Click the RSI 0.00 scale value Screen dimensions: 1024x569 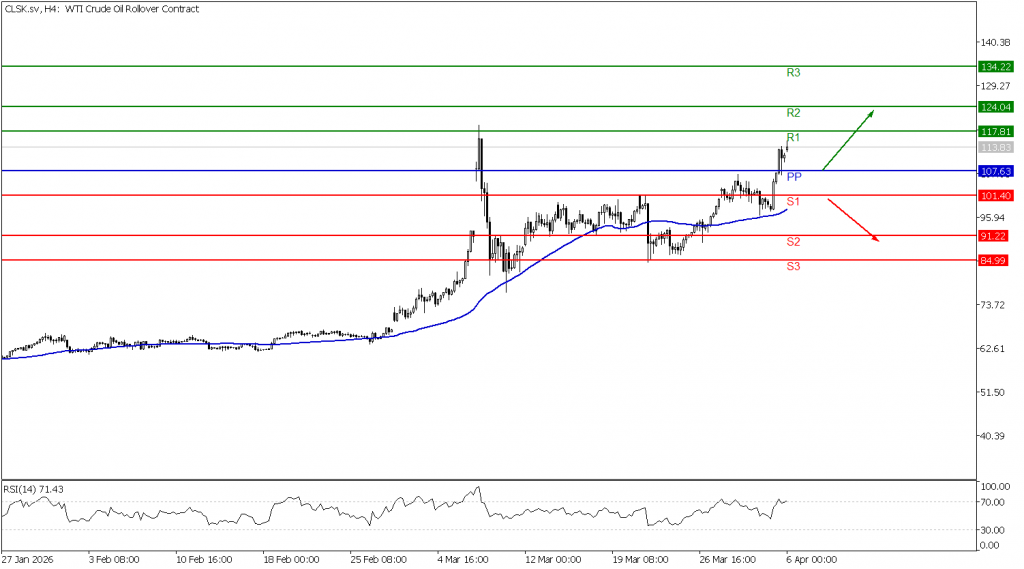coord(990,545)
